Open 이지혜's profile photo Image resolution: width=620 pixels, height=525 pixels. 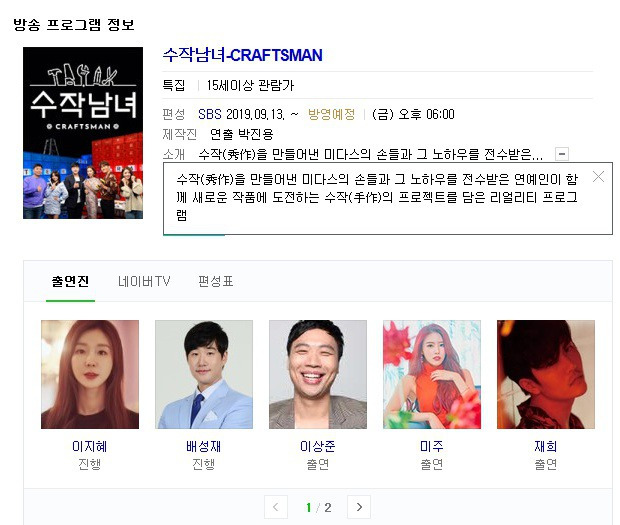click(90, 374)
